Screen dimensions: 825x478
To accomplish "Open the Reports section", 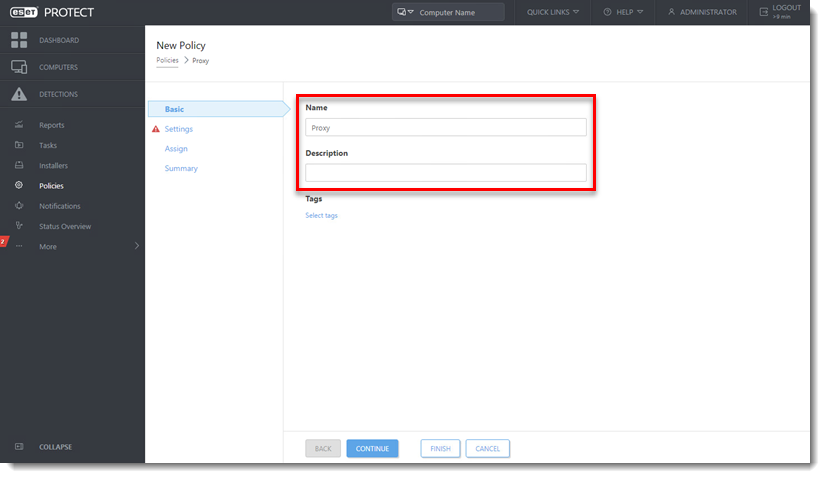I will [x=52, y=125].
